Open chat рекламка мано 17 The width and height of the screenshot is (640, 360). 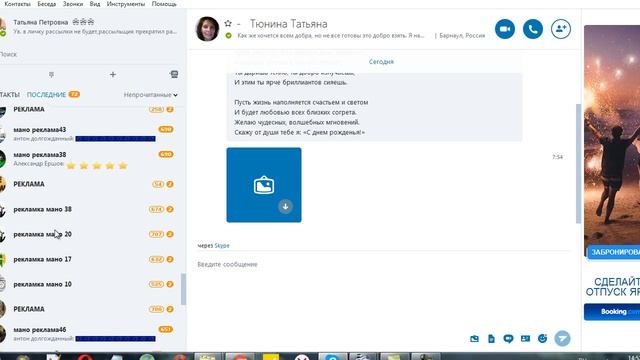92,259
